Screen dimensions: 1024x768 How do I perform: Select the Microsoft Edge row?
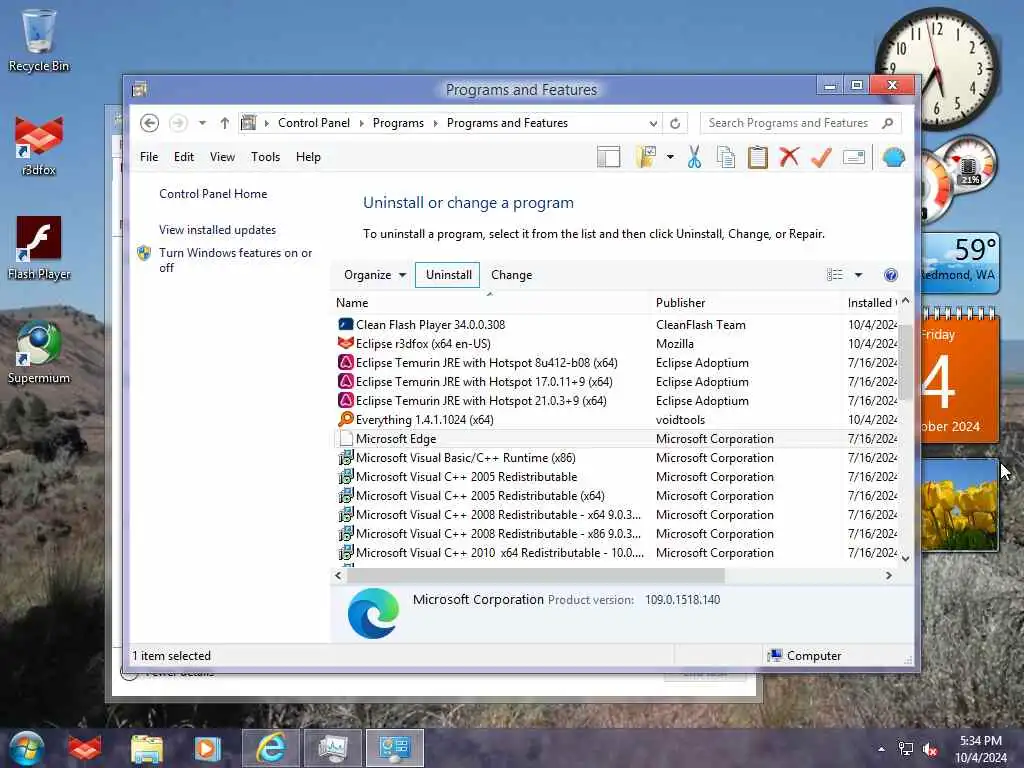616,438
